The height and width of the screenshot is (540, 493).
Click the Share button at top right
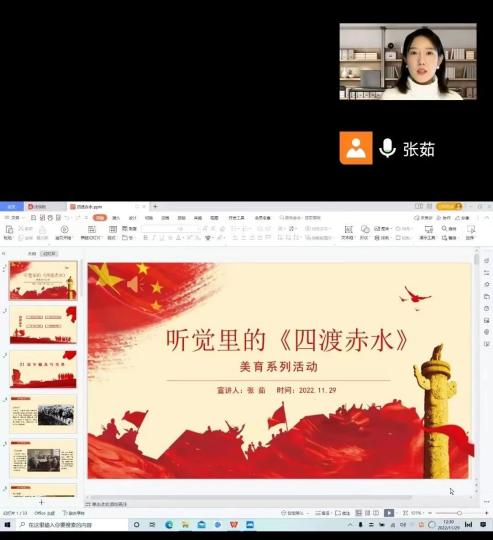click(462, 218)
